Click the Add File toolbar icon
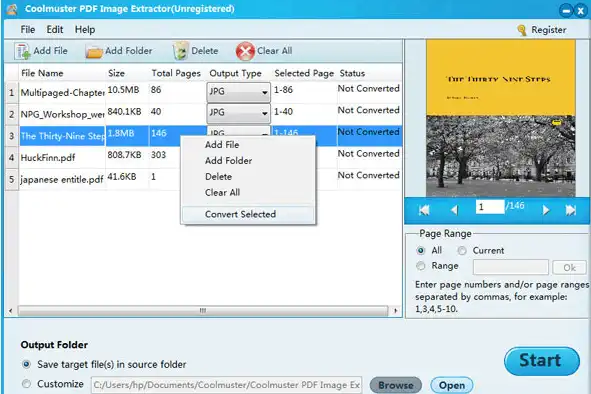591x394 pixels. click(22, 51)
